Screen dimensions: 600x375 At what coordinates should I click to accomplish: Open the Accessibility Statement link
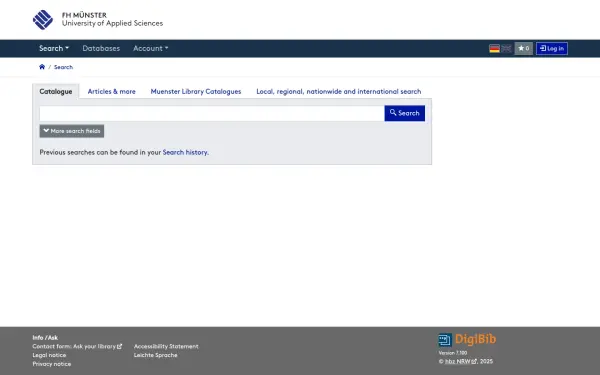(166, 346)
